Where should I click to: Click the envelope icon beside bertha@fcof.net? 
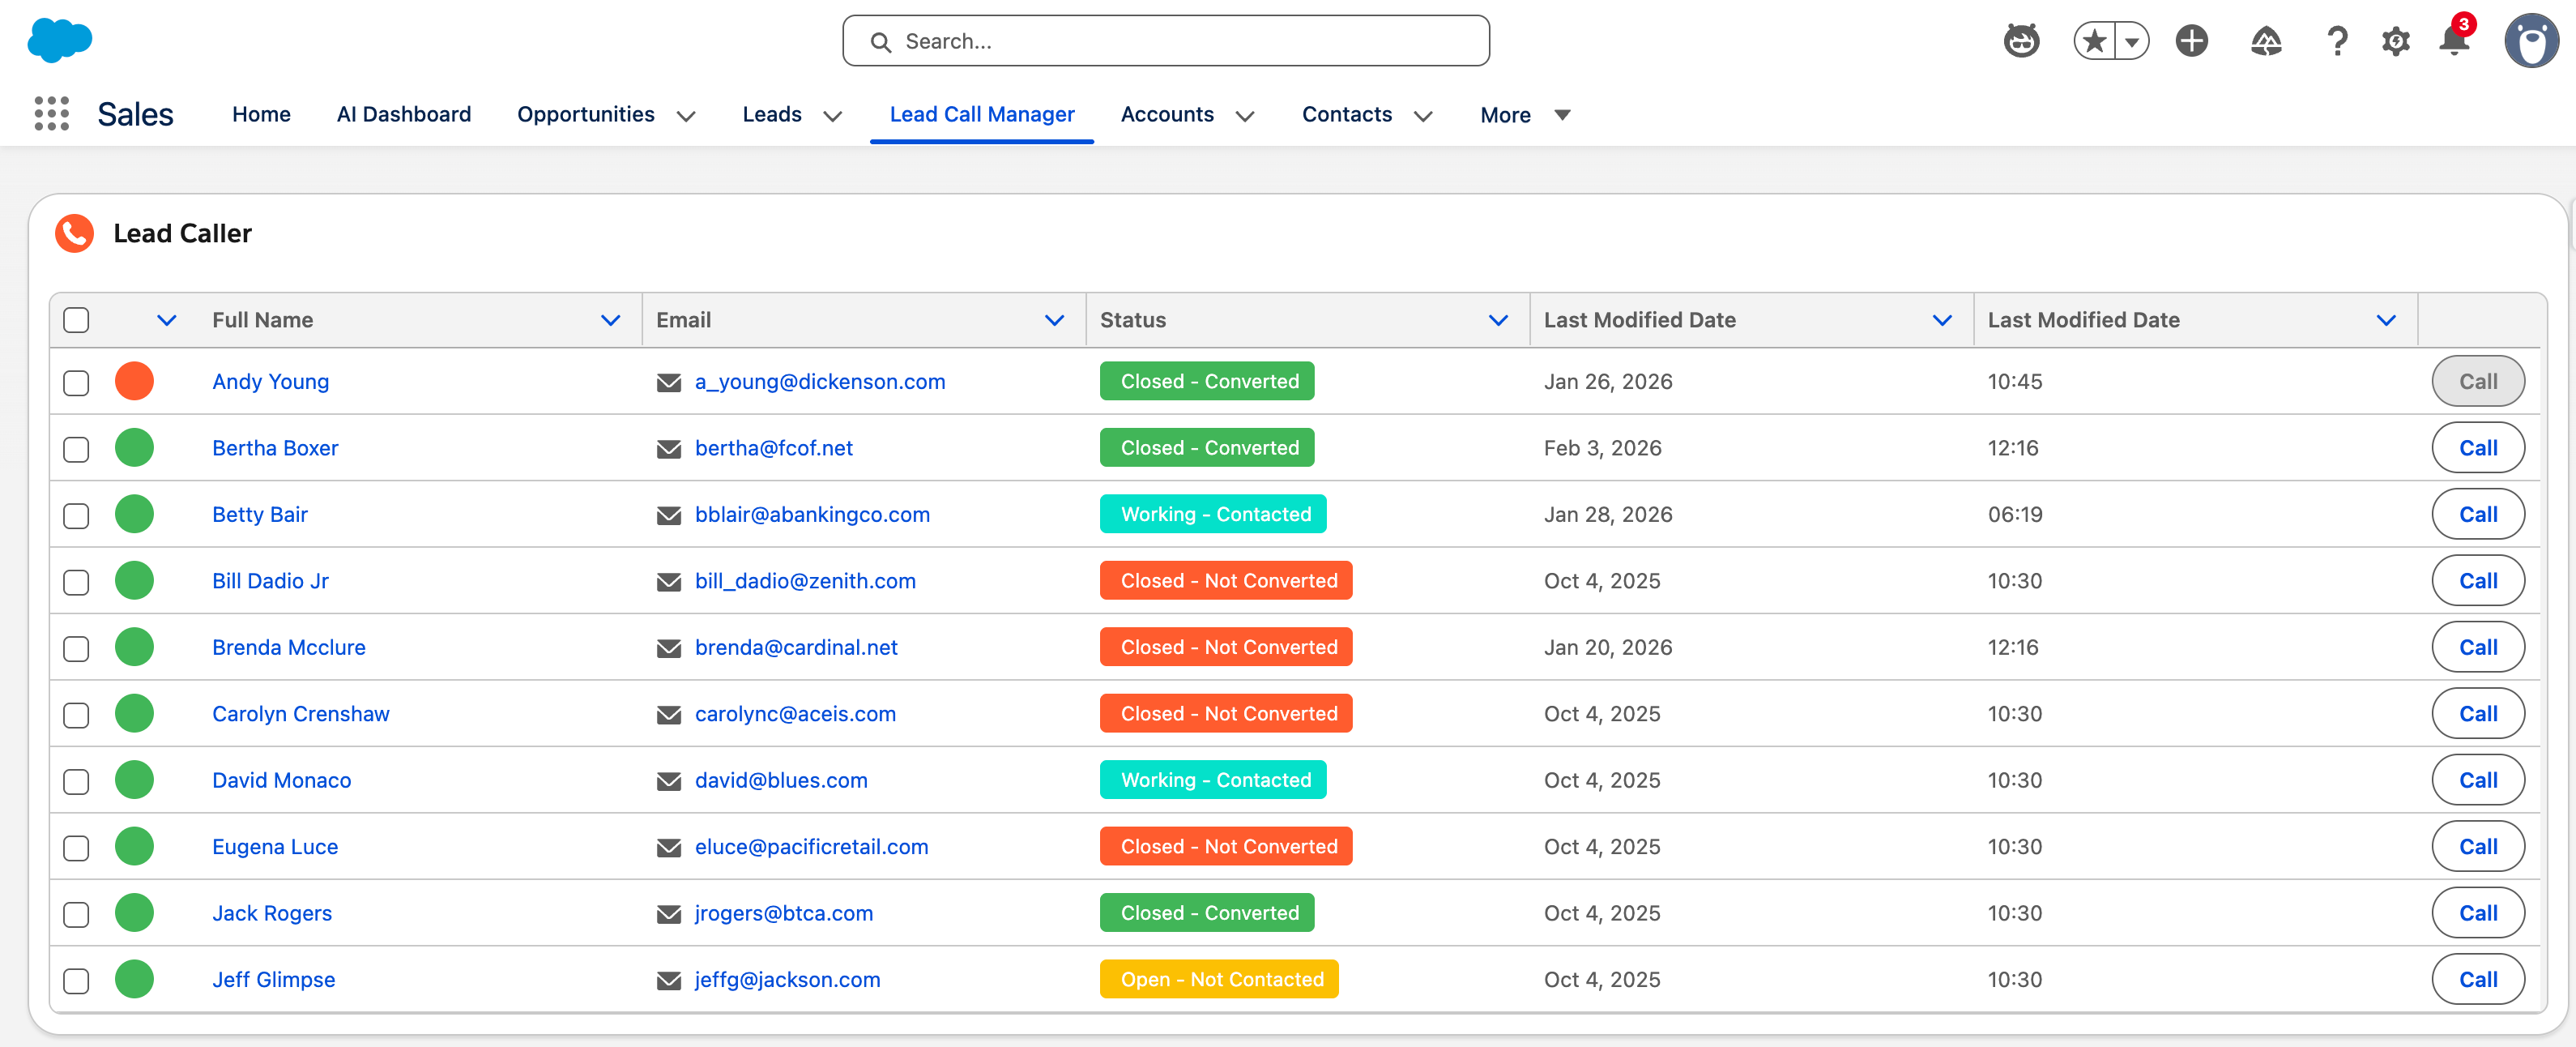pos(668,449)
